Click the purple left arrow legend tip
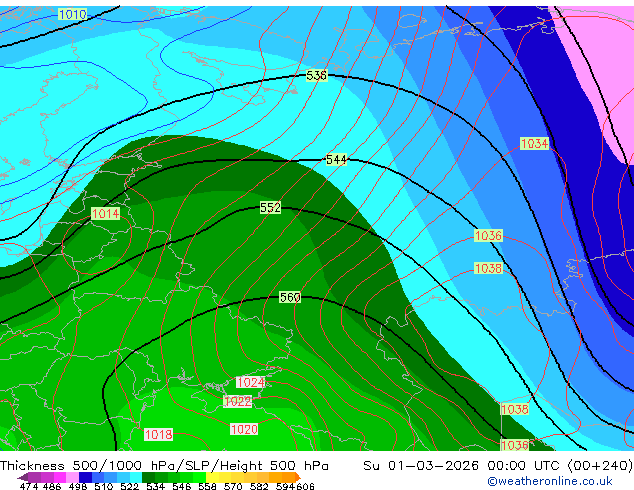 tap(22, 477)
